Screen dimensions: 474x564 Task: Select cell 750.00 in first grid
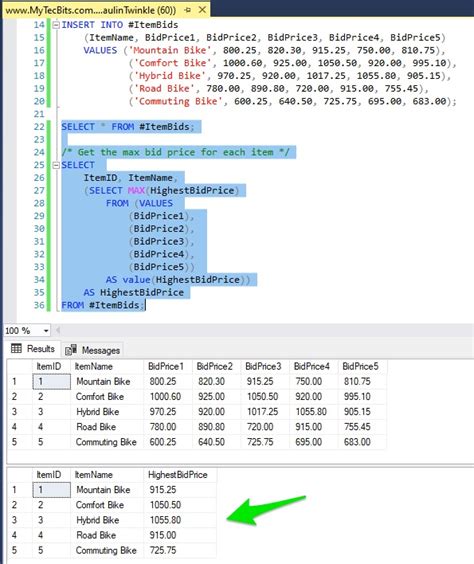point(314,381)
